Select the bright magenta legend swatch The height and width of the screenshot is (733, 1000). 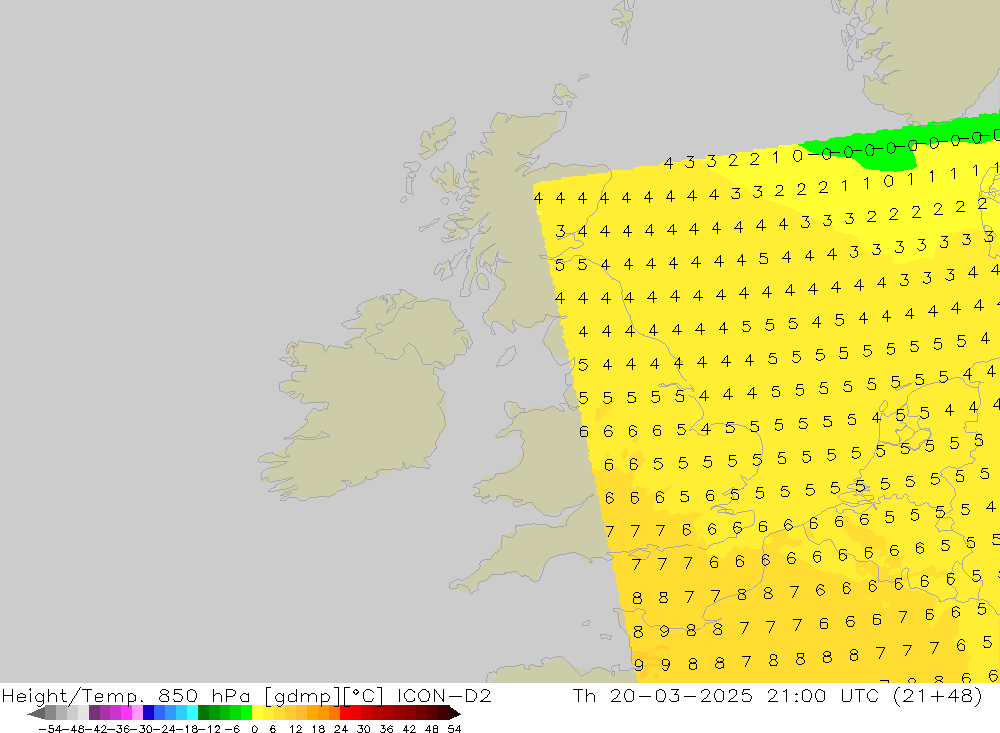[127, 713]
